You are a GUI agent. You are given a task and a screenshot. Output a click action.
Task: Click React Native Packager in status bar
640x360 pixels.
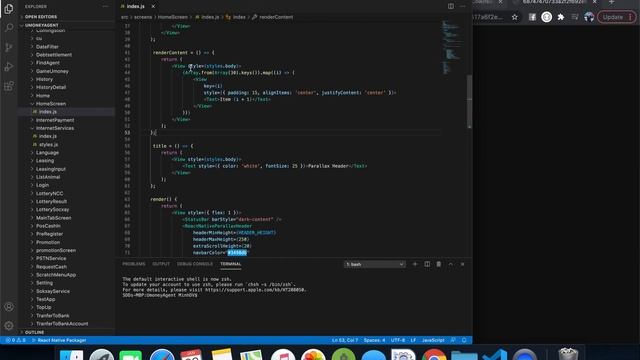tap(59, 340)
